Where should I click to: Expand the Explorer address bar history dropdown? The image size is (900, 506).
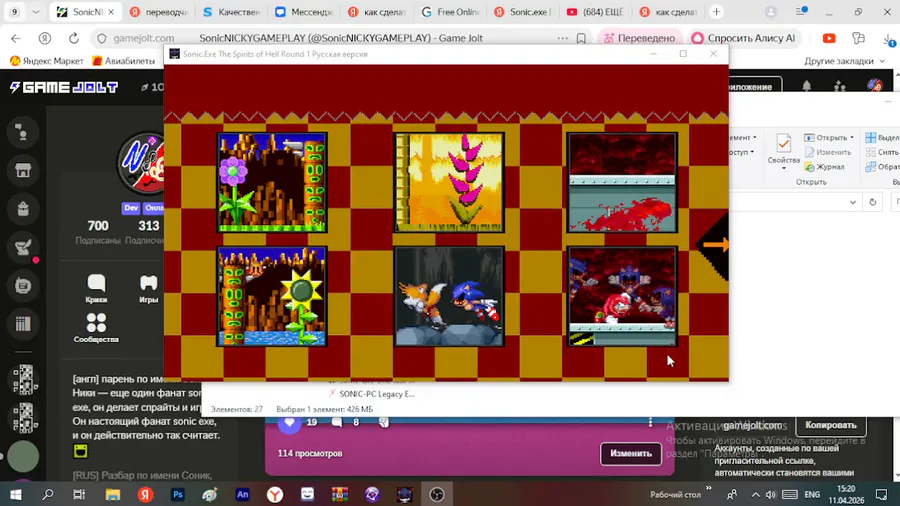coord(853,202)
